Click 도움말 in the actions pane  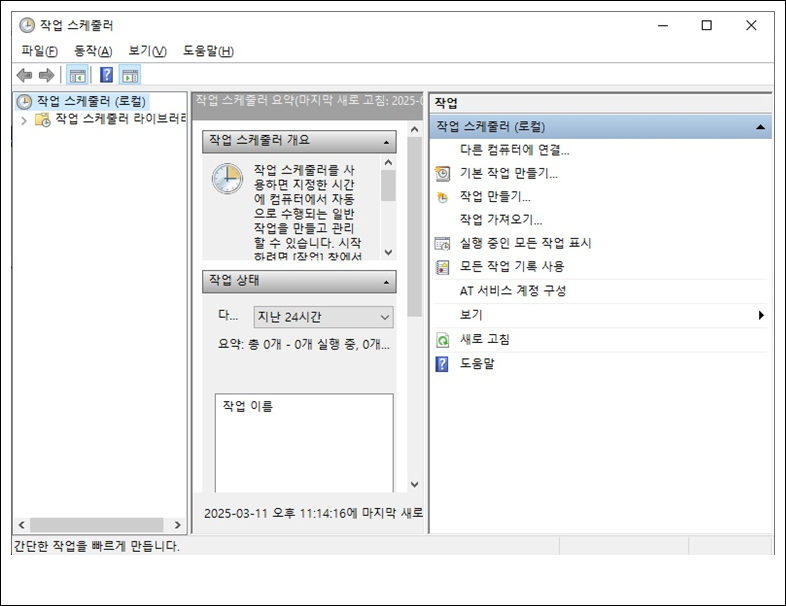pos(477,363)
